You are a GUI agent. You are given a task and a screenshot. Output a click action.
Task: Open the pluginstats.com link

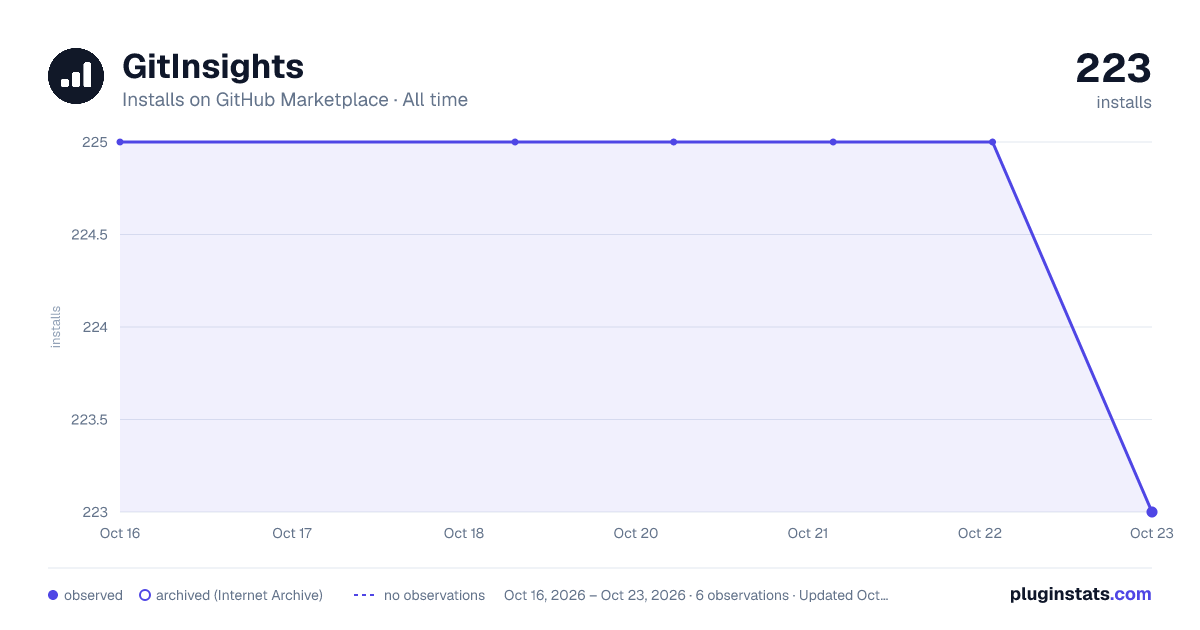(x=1081, y=594)
